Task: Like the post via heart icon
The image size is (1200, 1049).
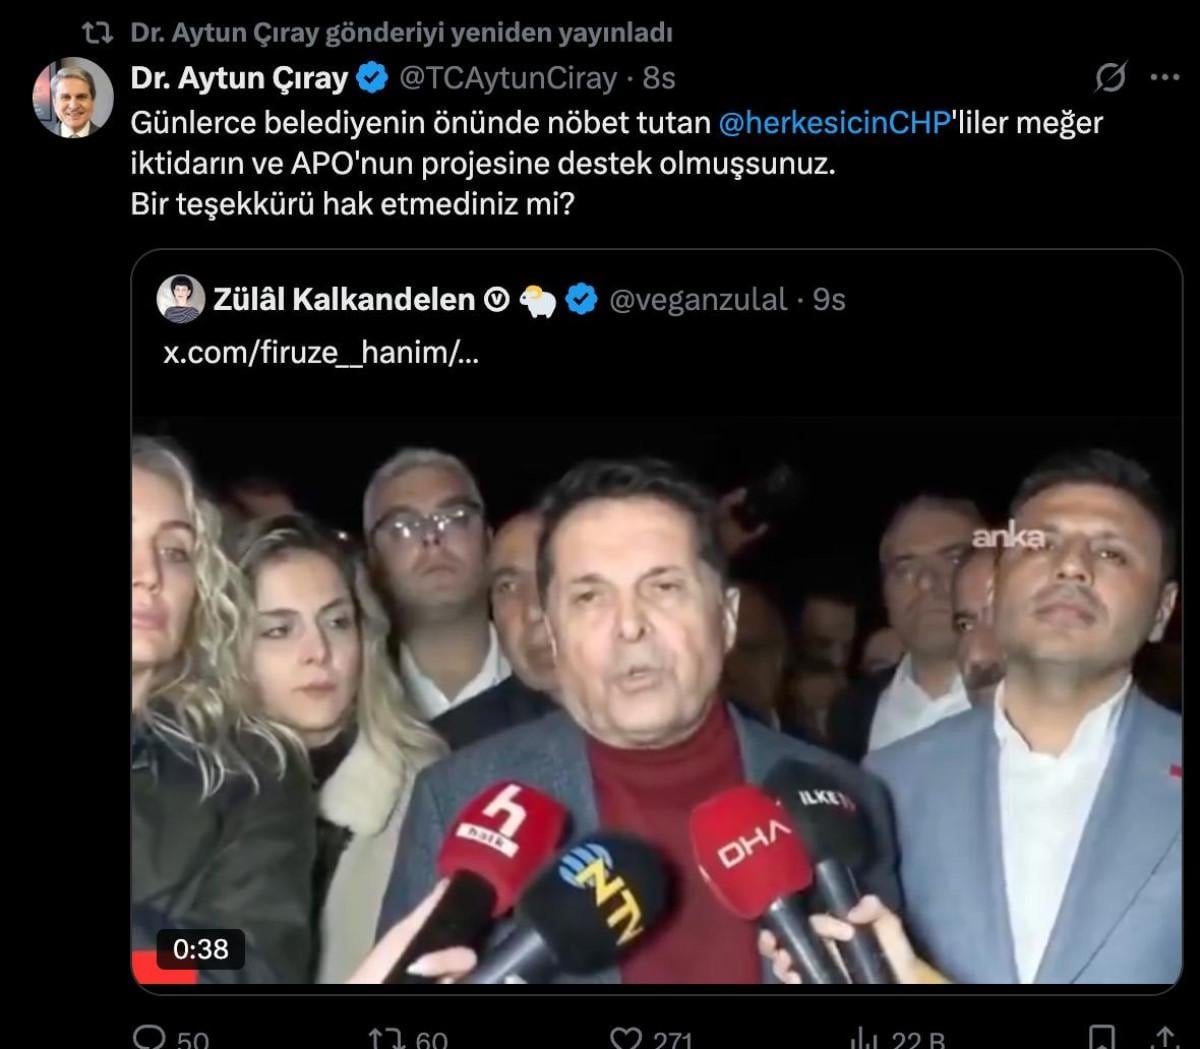Action: (x=626, y=1037)
